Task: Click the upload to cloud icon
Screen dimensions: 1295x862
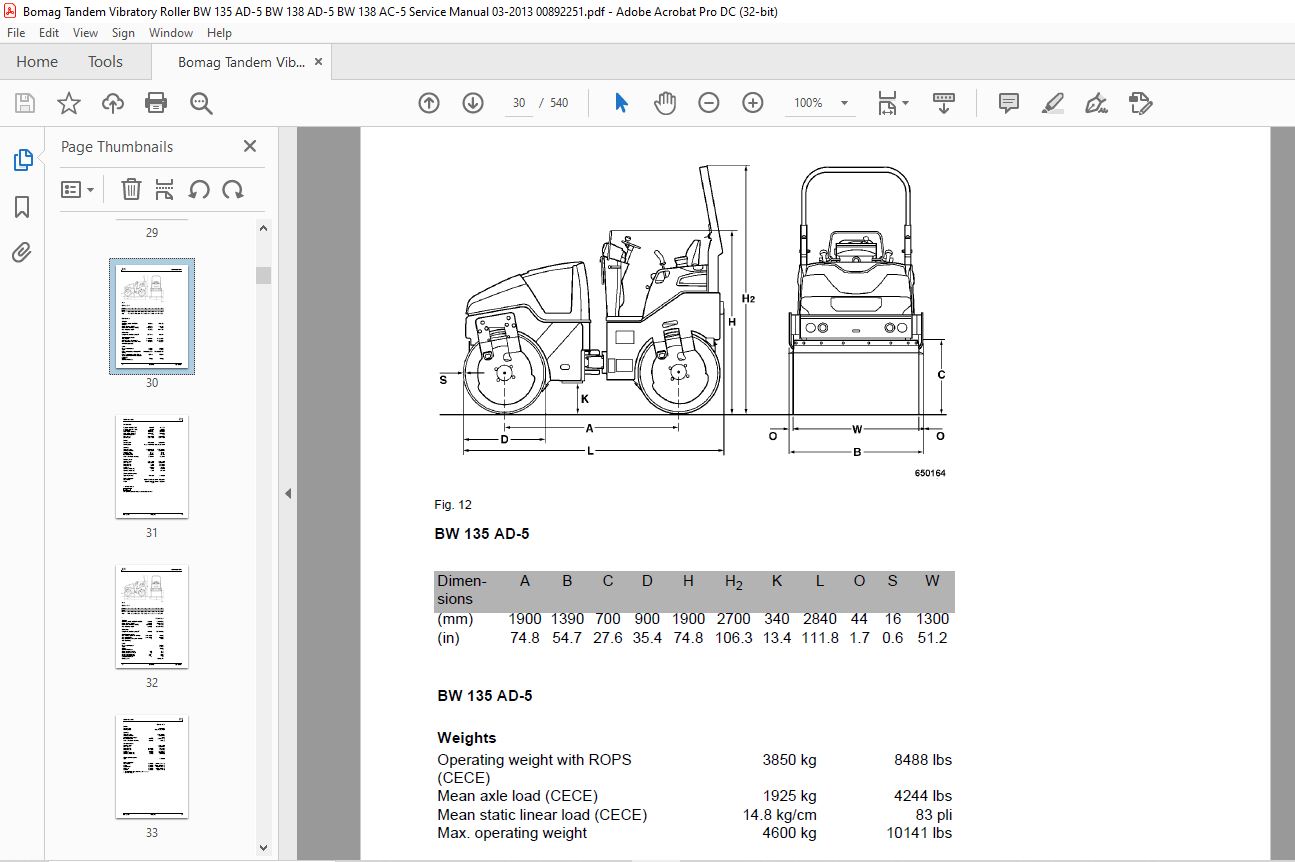Action: click(x=113, y=103)
